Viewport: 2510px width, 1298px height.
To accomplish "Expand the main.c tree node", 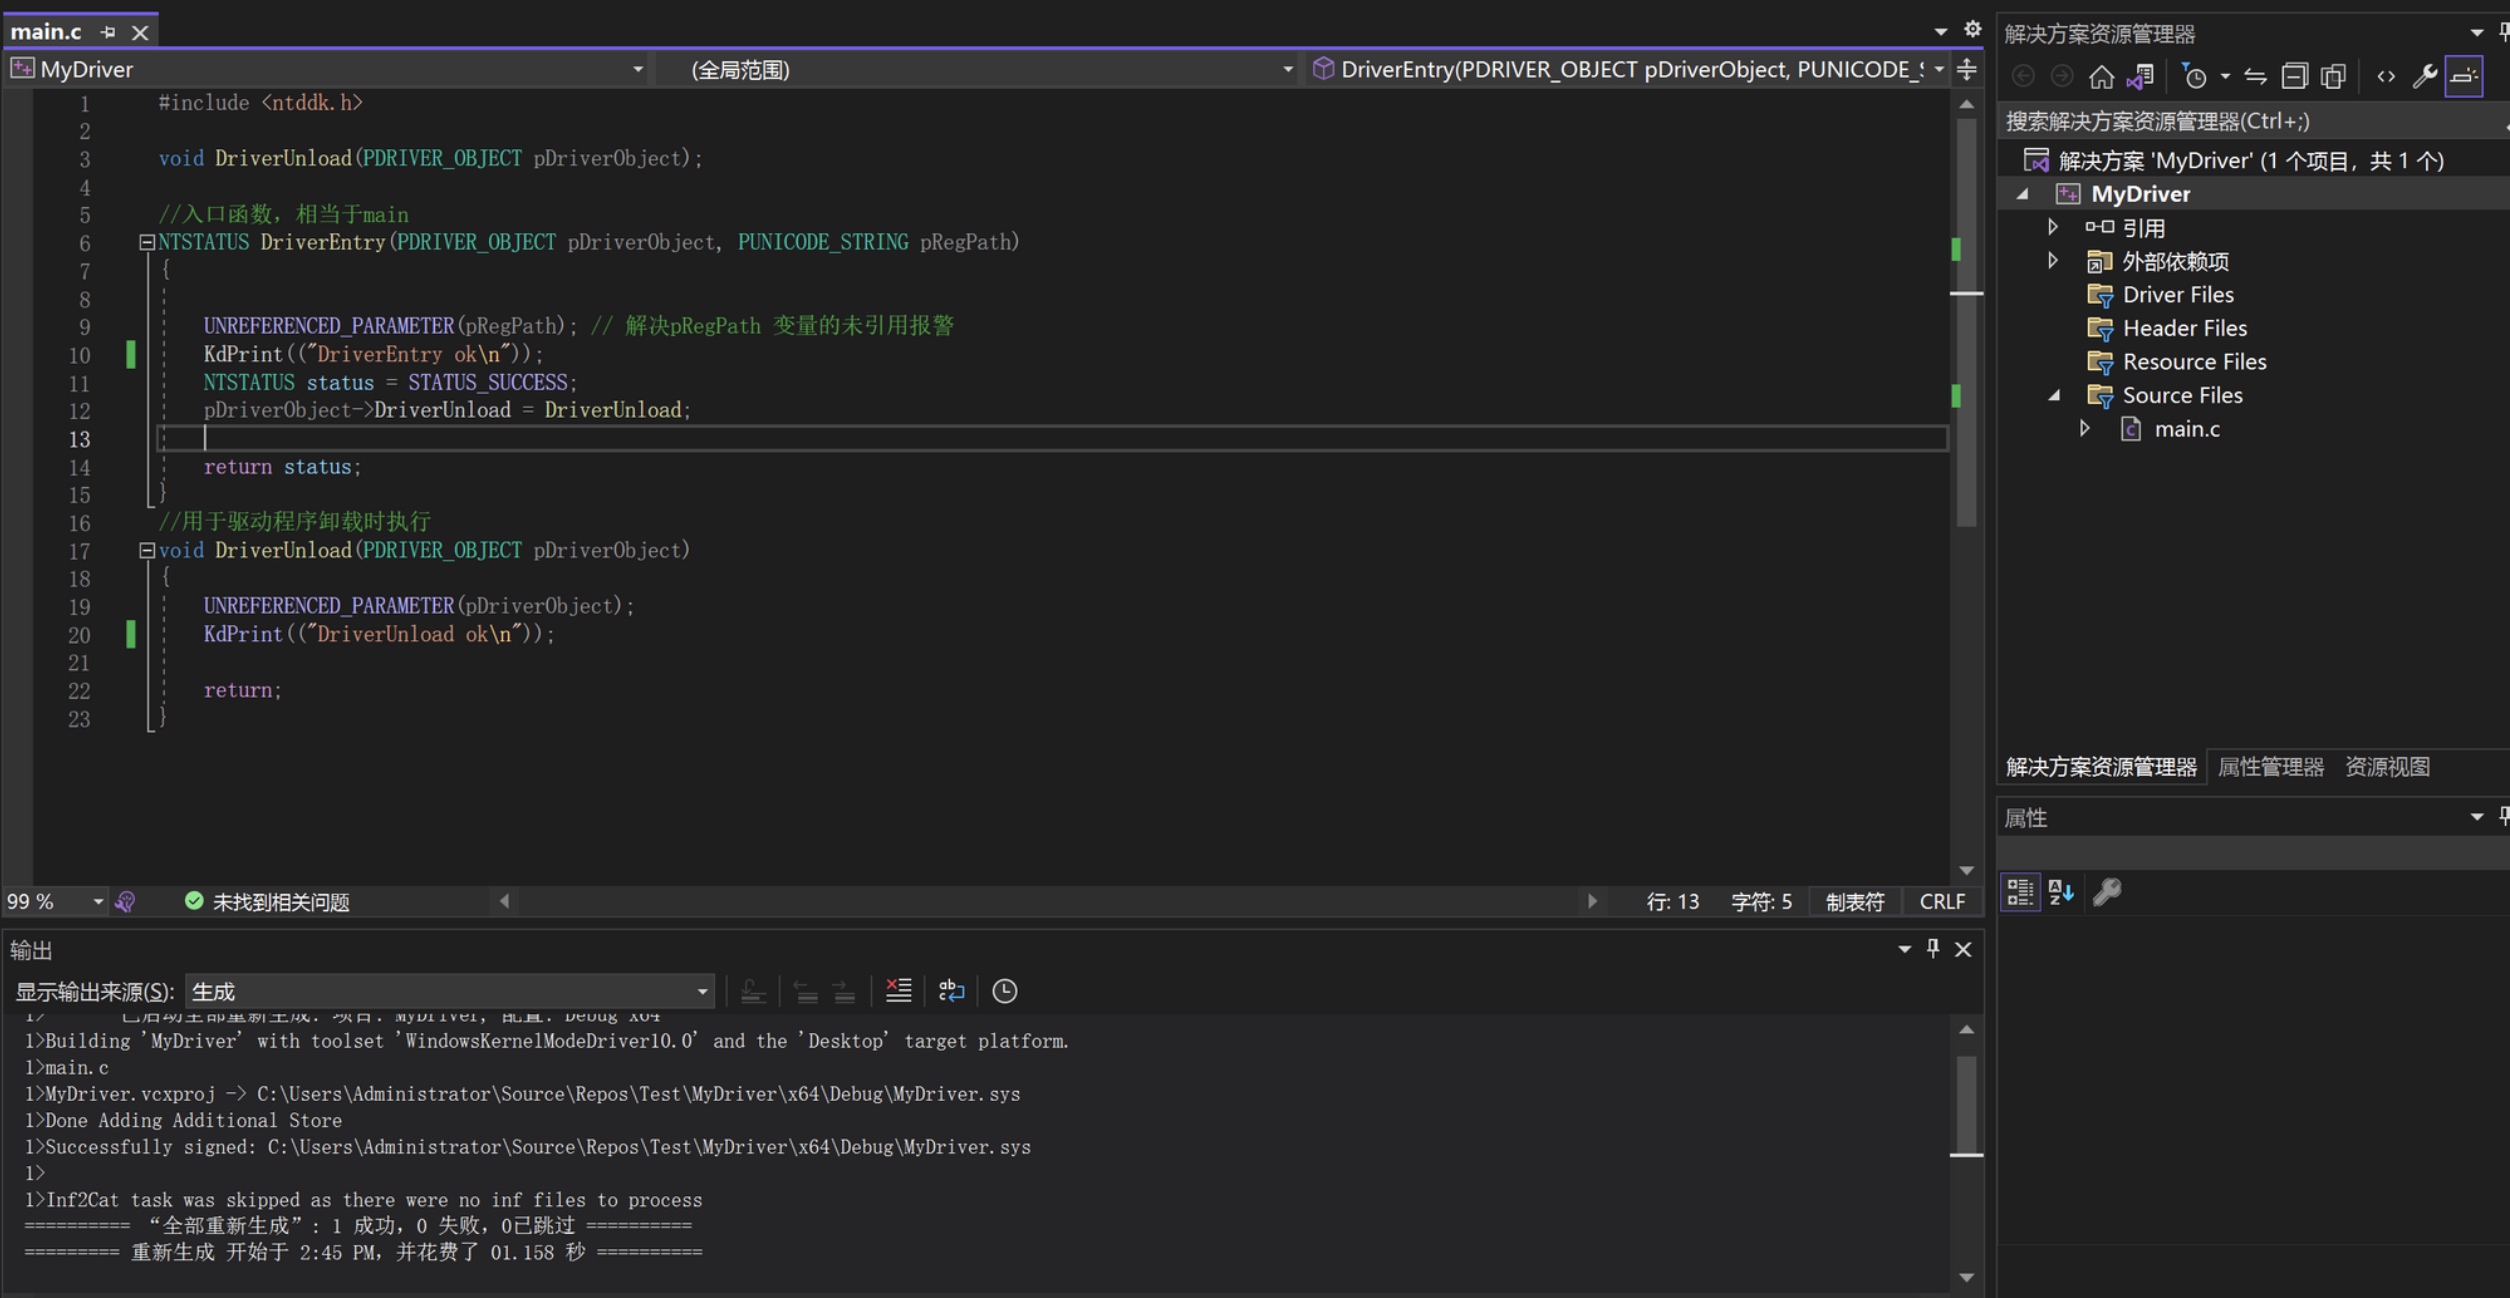I will [2085, 429].
